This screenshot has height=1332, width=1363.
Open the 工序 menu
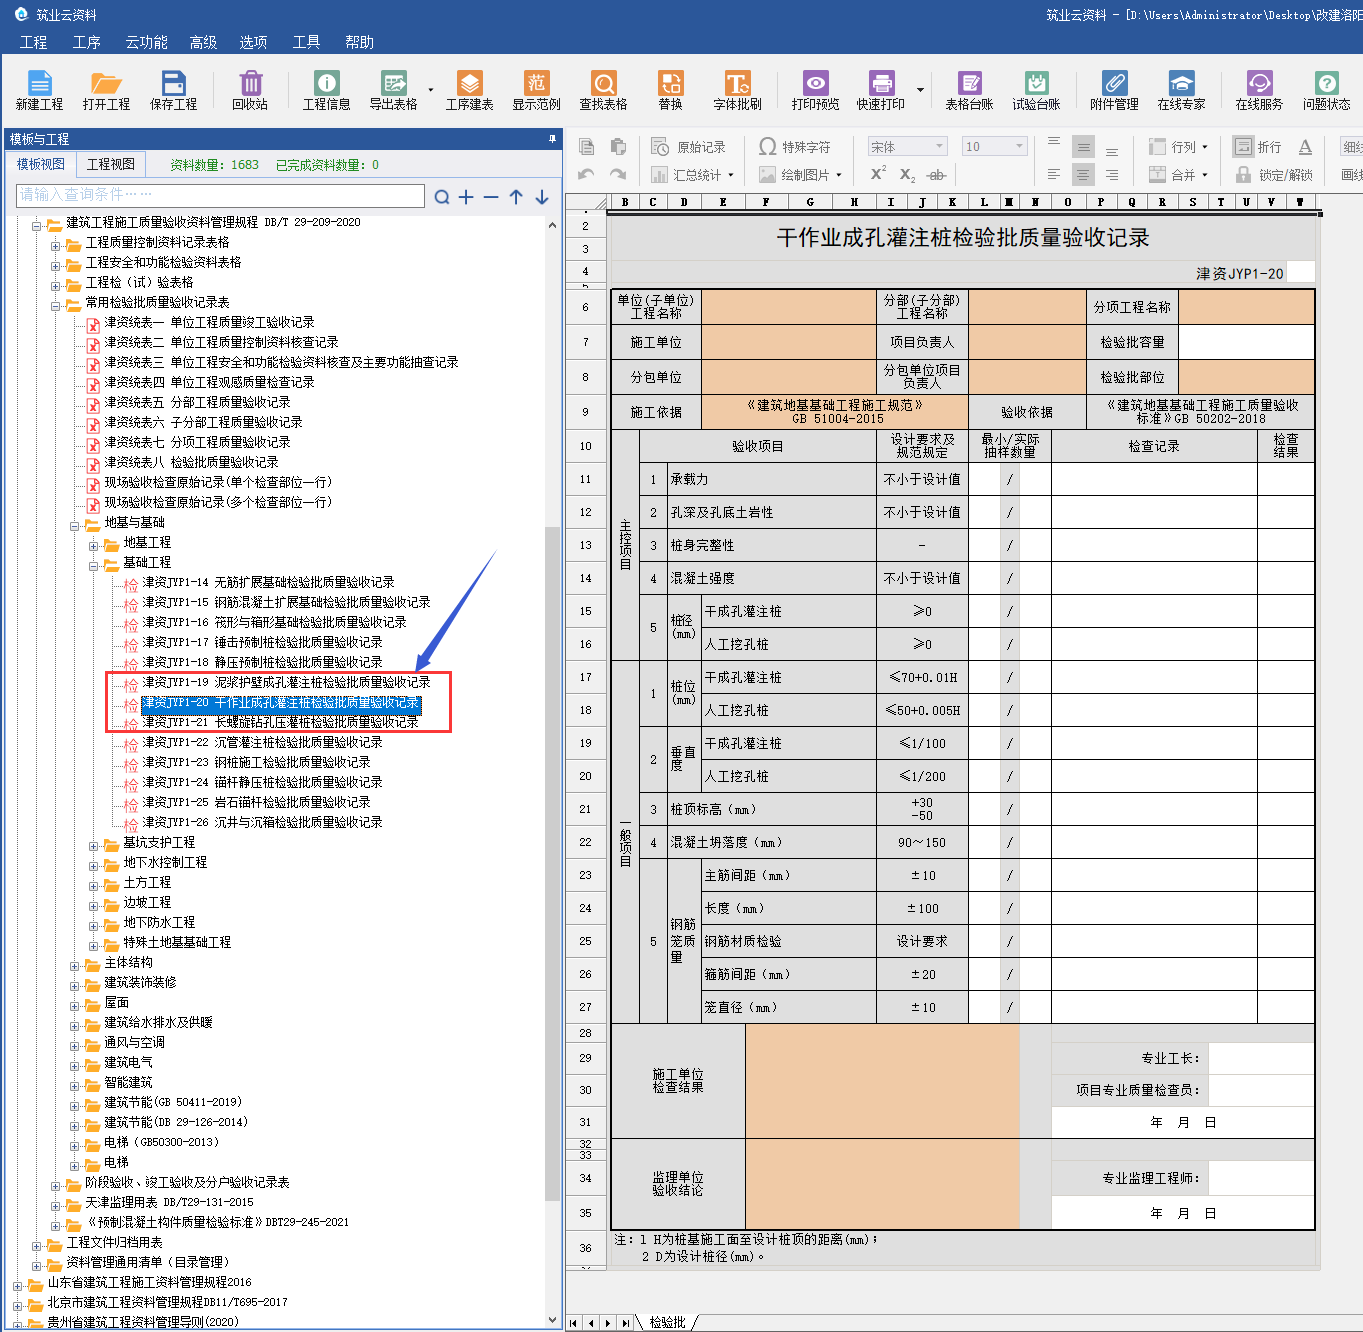[86, 42]
